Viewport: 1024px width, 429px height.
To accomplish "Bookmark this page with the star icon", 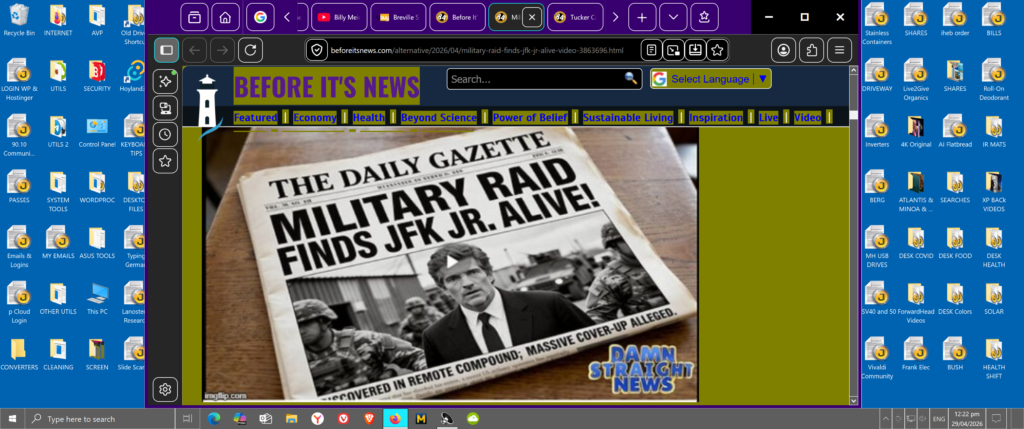I will (717, 50).
